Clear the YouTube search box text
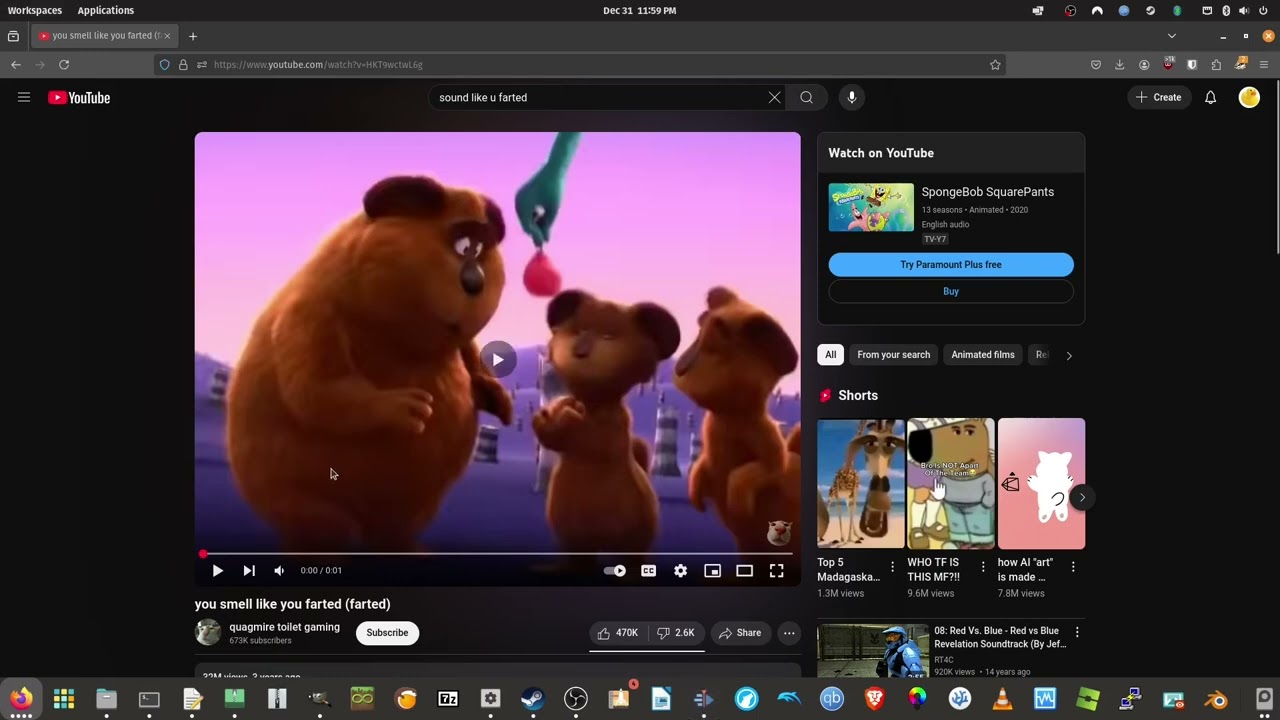1280x720 pixels. click(774, 97)
